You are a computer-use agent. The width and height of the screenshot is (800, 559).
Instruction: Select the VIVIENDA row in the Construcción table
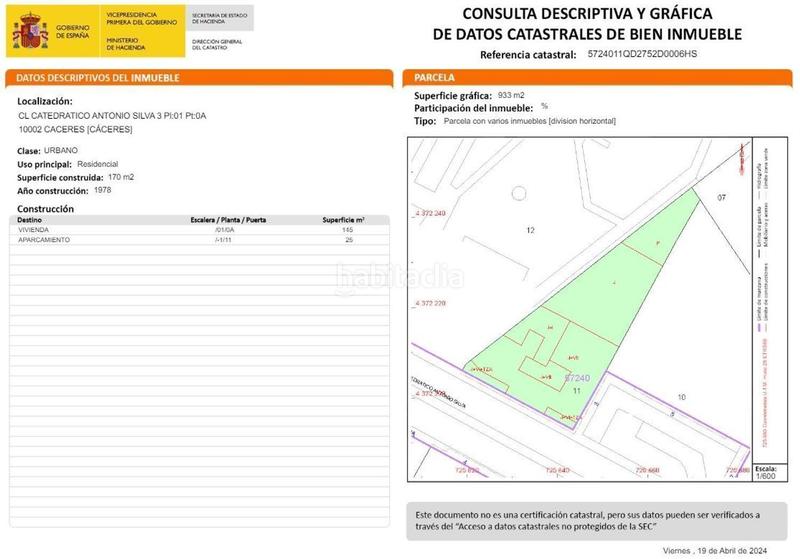190,230
